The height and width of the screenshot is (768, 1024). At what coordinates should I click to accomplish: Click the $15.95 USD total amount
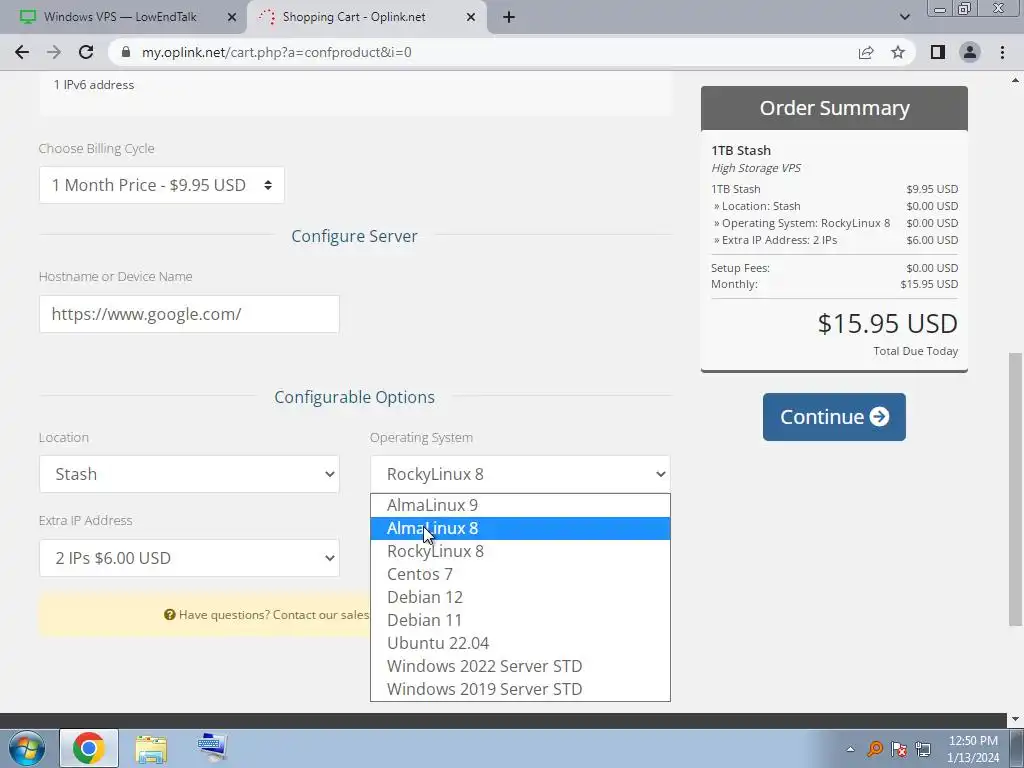(x=888, y=323)
